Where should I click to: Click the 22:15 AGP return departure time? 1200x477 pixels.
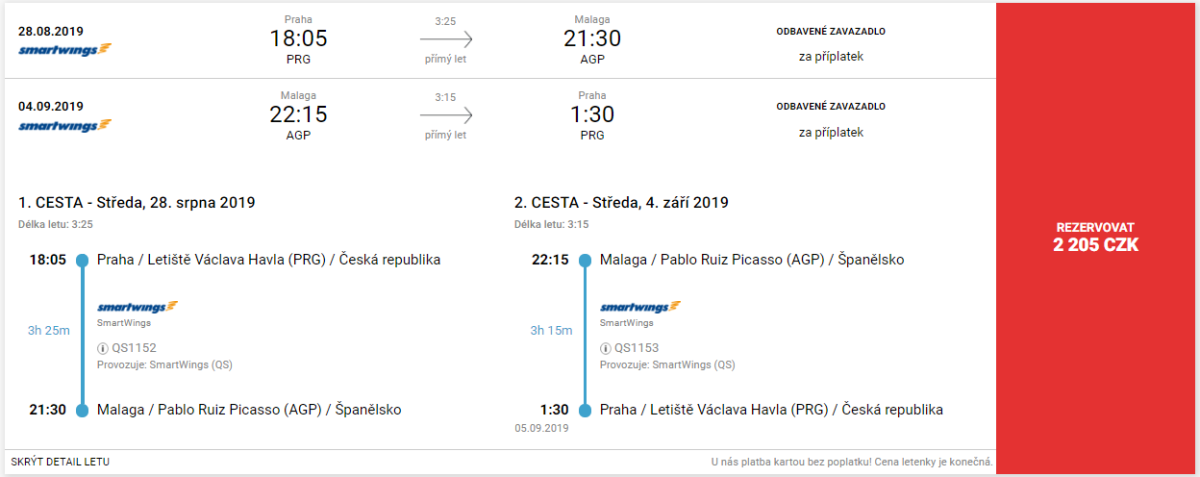coord(298,115)
